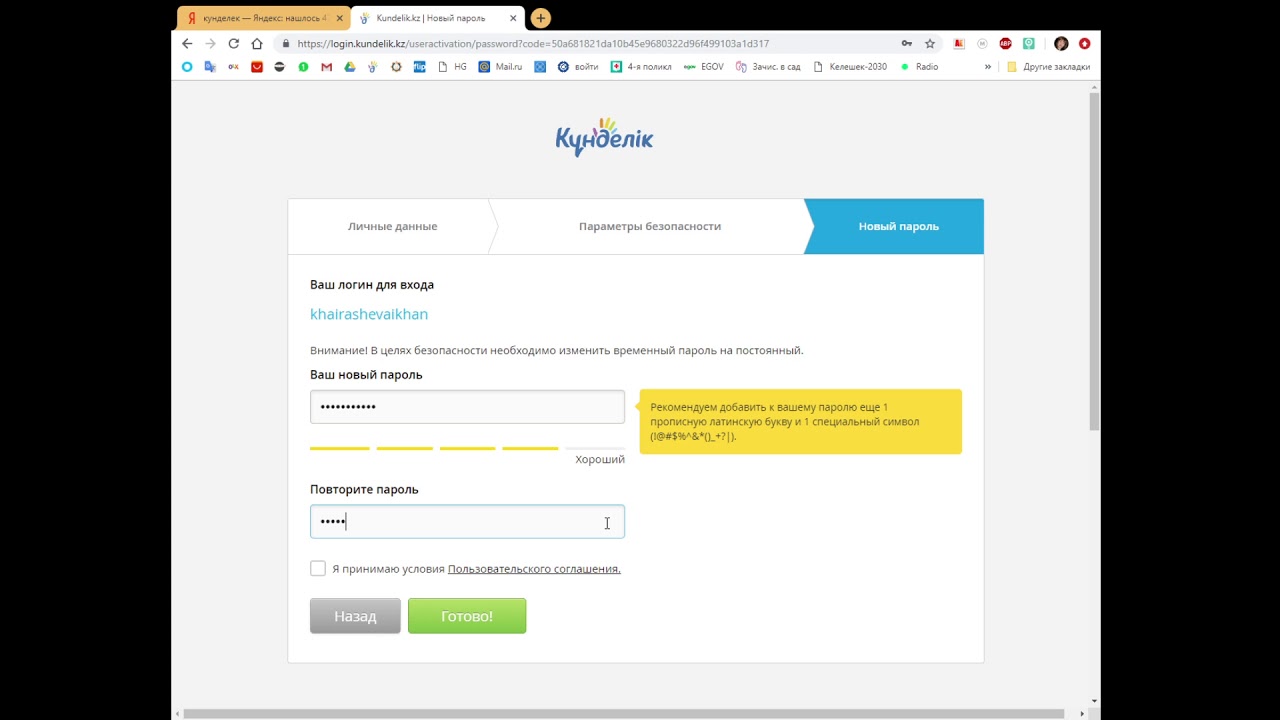Open the green circle bookmark icon
The width and height of the screenshot is (1280, 720).
pos(303,67)
